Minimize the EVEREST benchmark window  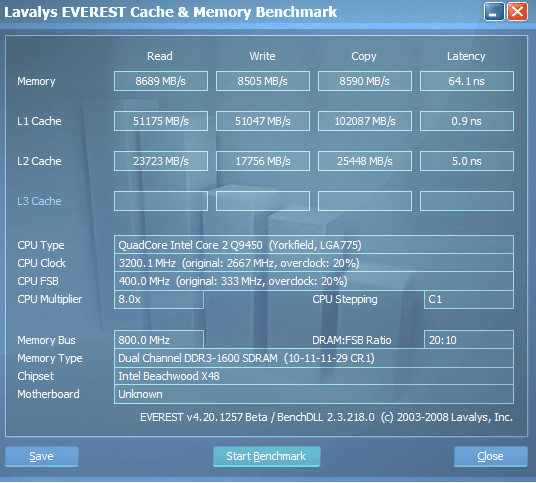click(494, 12)
